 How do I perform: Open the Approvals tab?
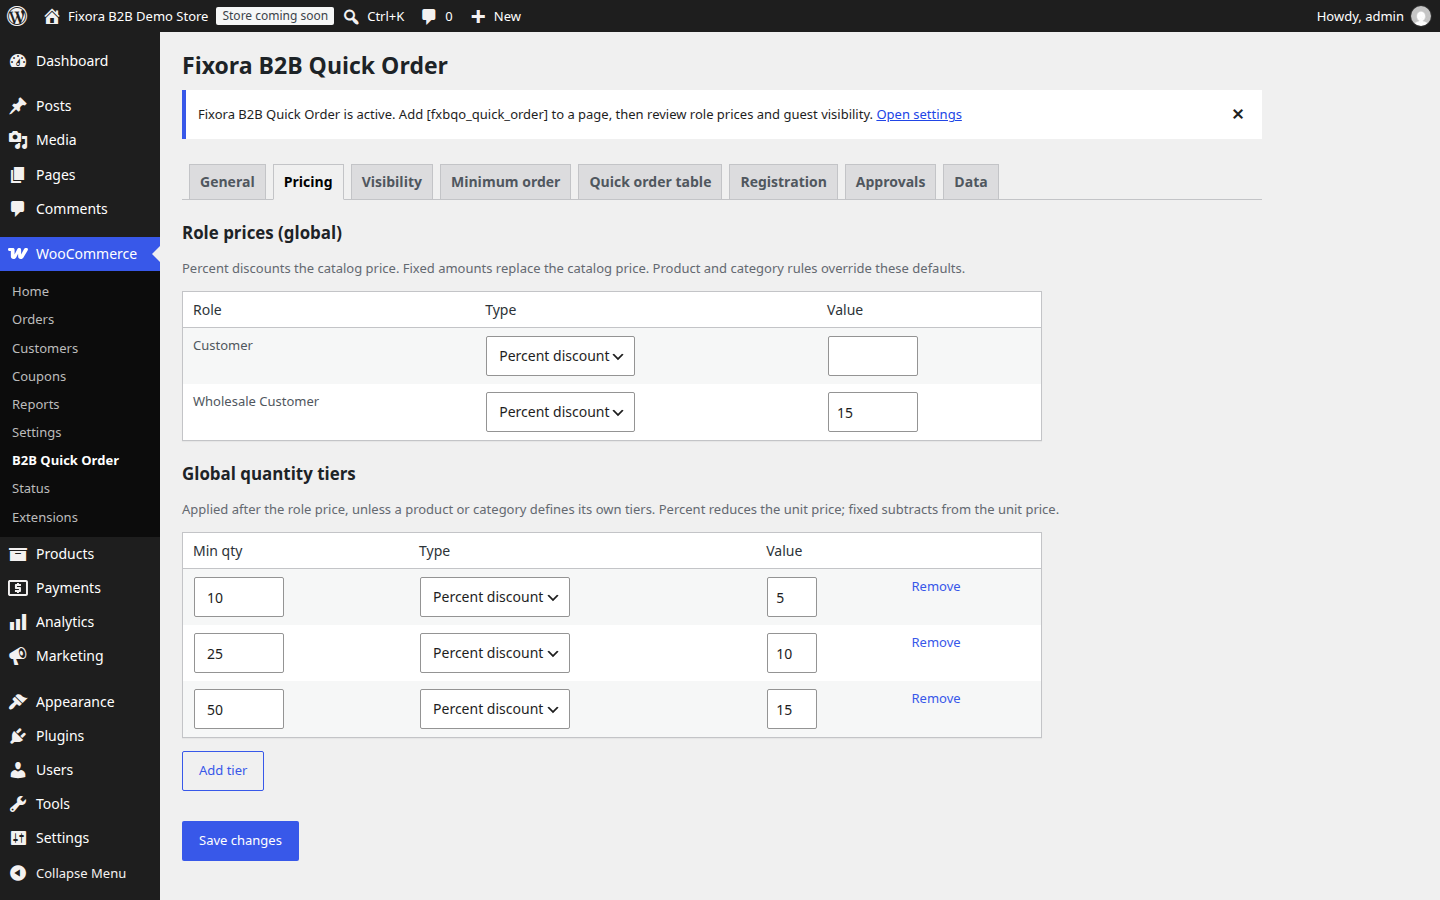coord(890,182)
